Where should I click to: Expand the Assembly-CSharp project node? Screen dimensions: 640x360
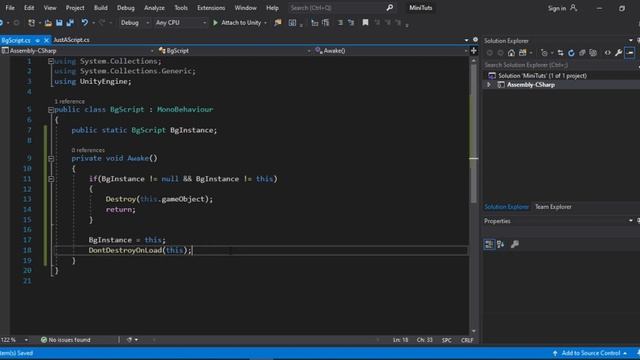point(489,85)
